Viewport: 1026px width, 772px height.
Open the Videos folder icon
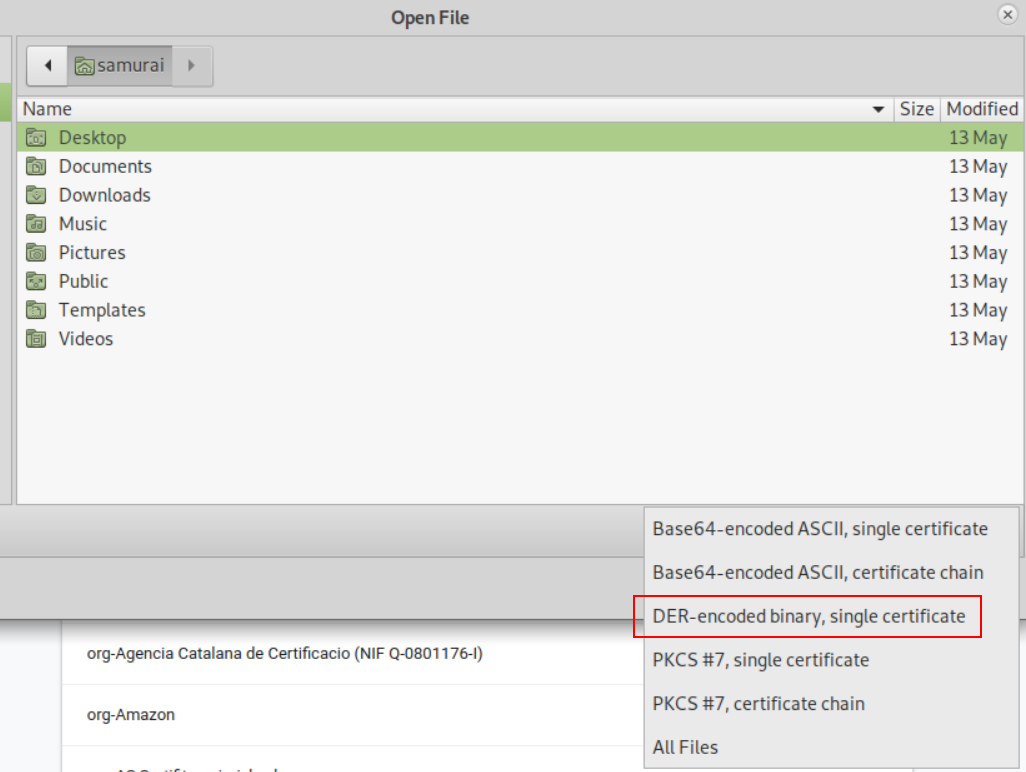pyautogui.click(x=34, y=338)
